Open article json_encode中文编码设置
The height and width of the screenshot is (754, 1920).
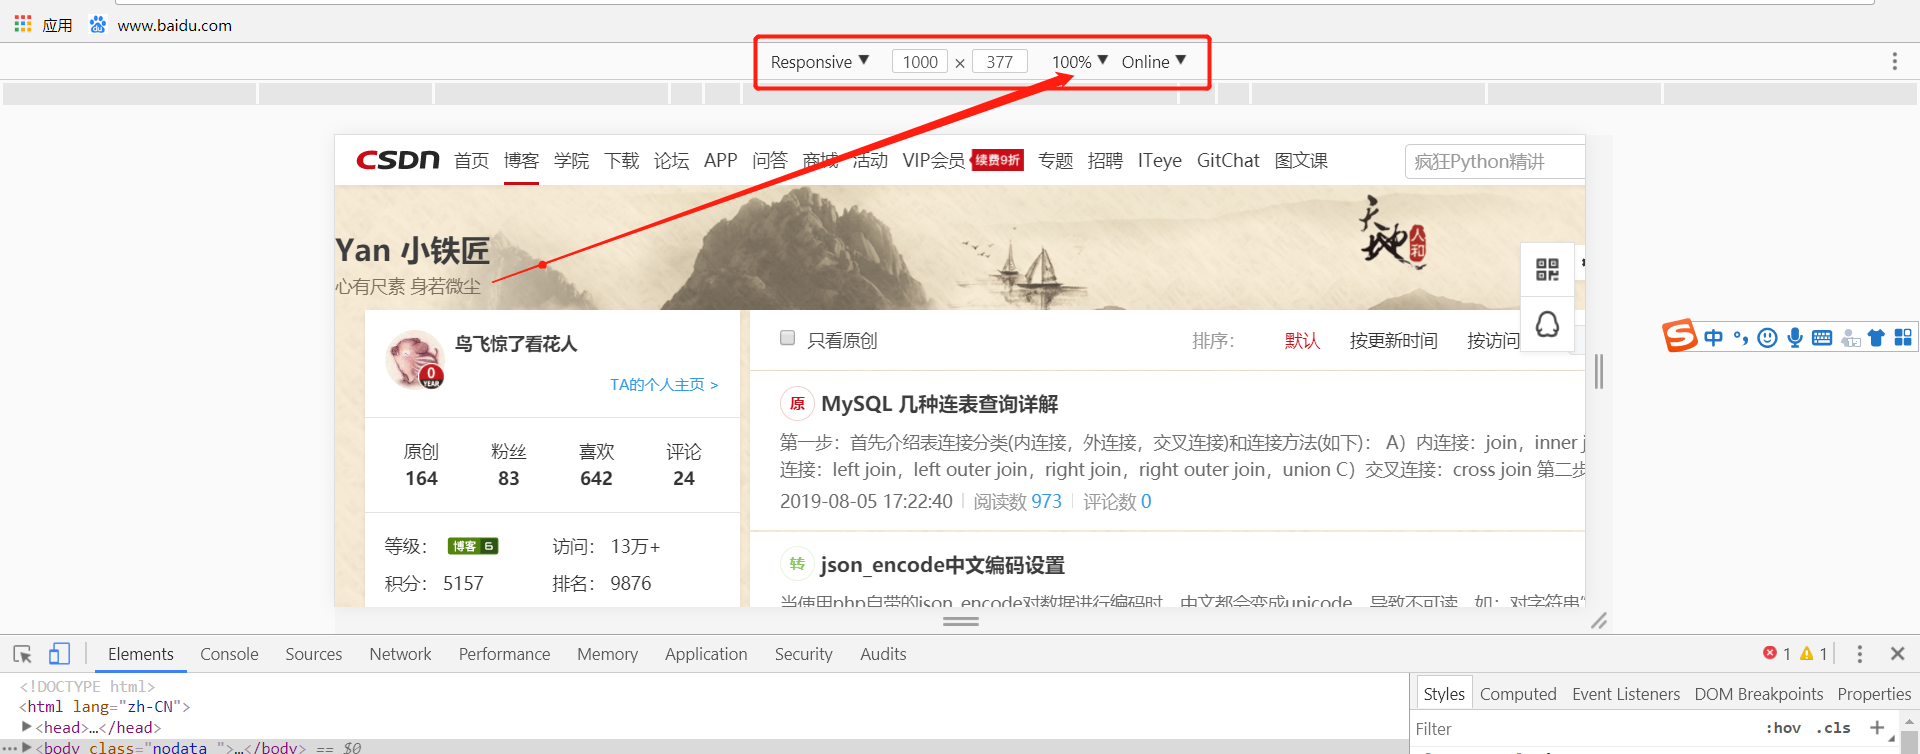(942, 565)
